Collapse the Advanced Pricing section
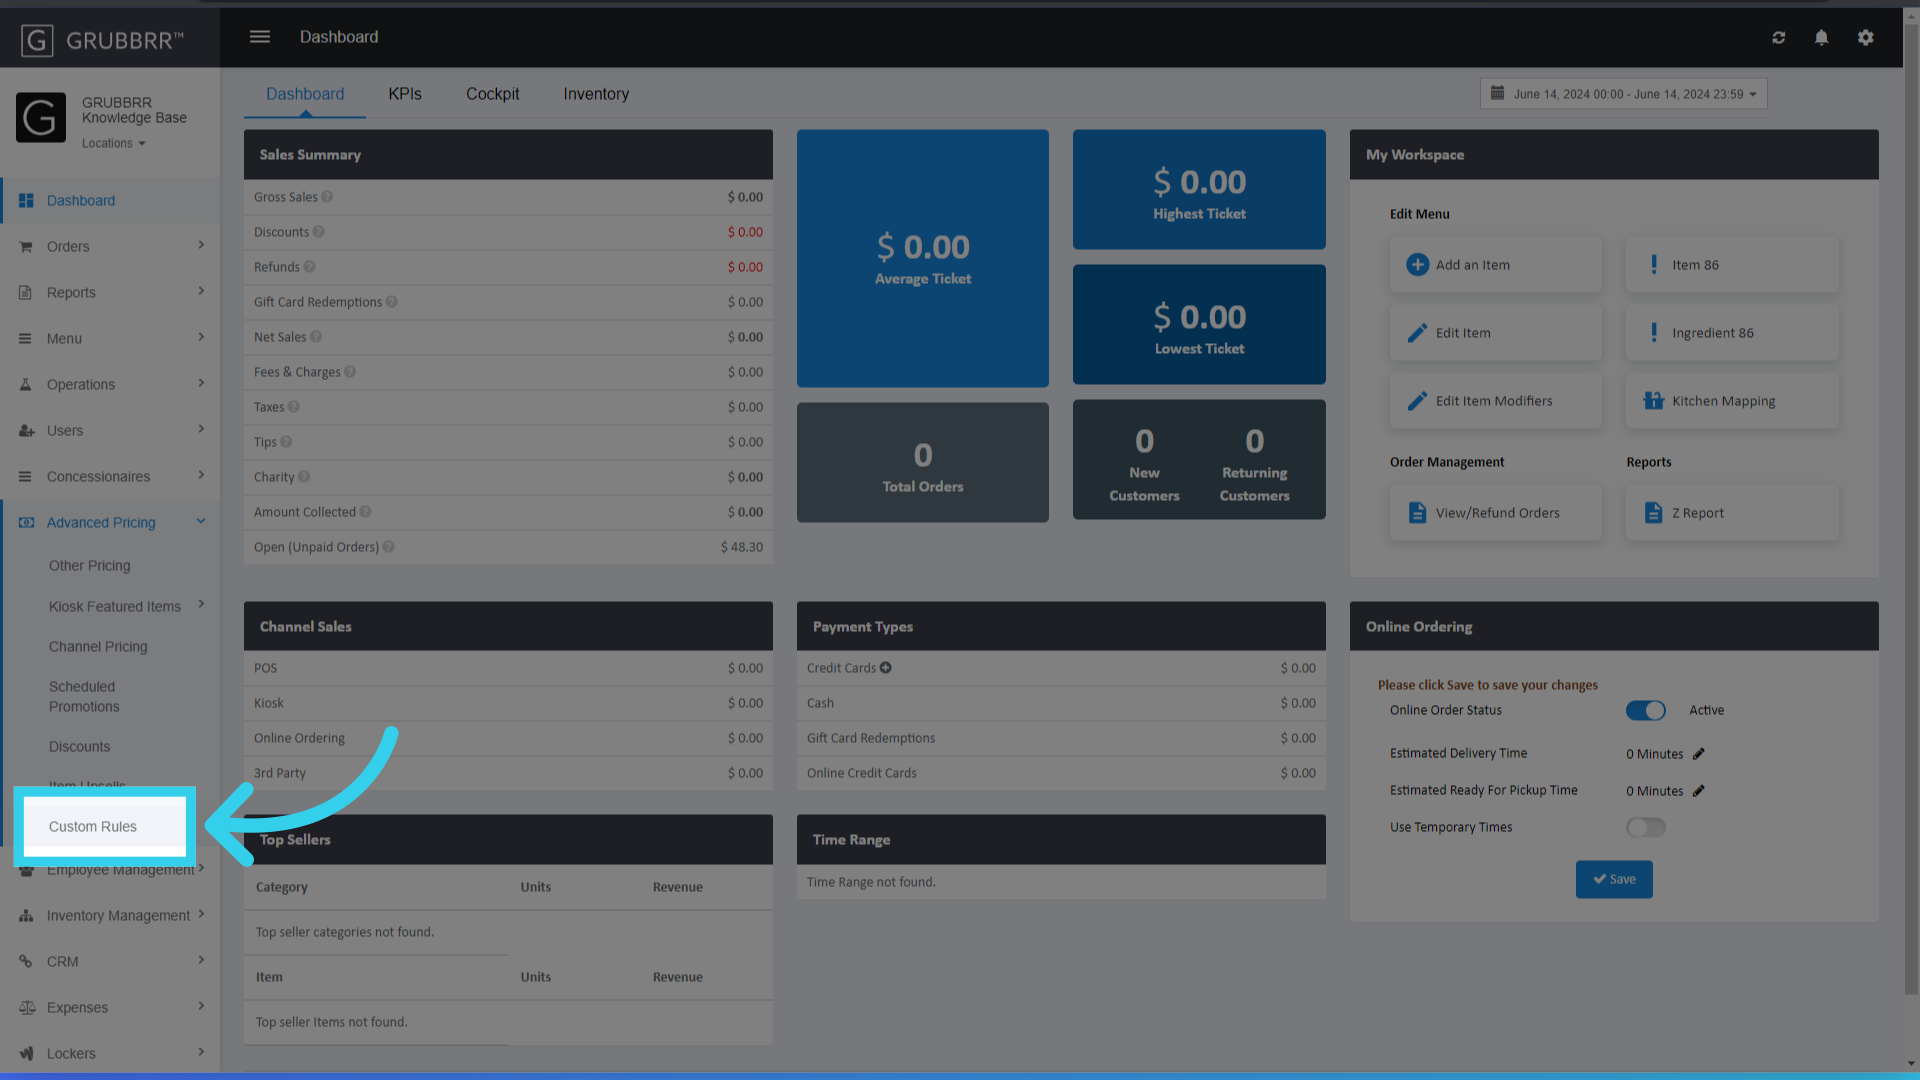 coord(201,521)
